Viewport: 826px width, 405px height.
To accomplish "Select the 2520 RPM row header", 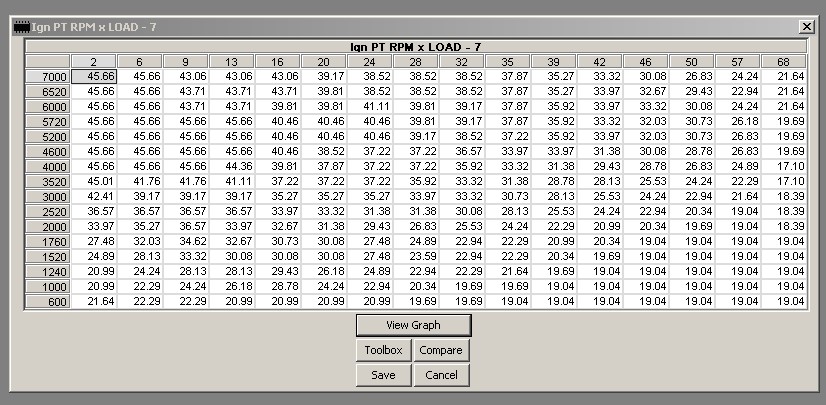I will click(x=47, y=212).
